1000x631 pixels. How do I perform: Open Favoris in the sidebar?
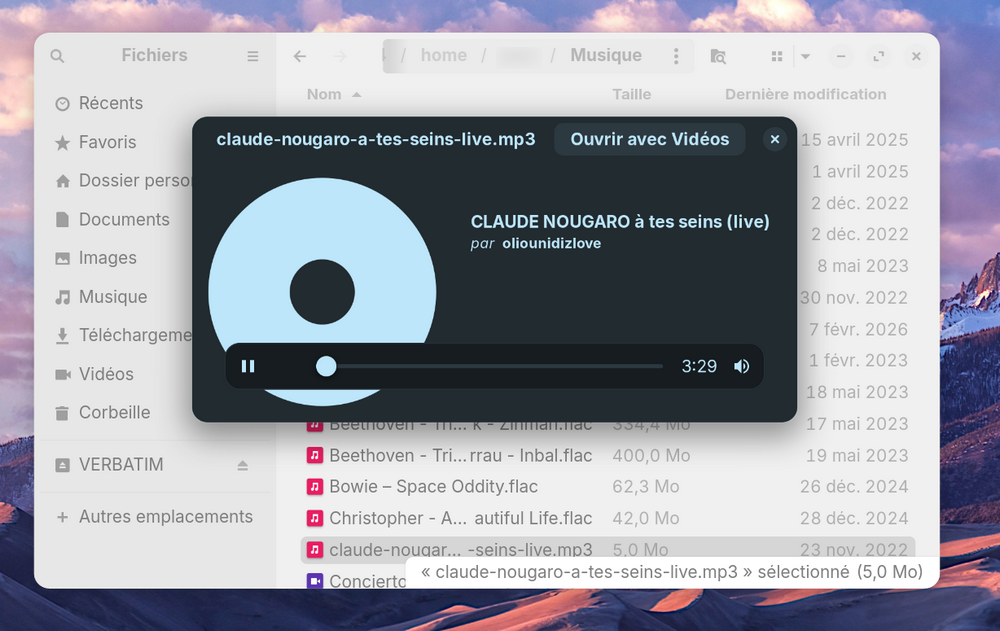pyautogui.click(x=155, y=142)
